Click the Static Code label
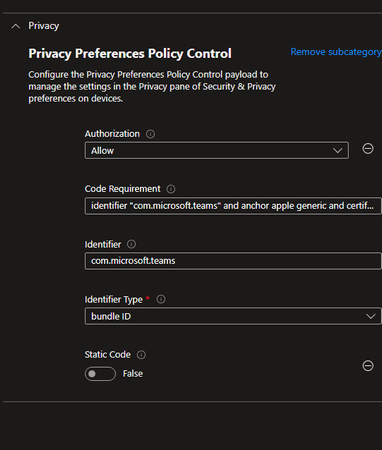This screenshot has height=450, width=382. click(107, 354)
